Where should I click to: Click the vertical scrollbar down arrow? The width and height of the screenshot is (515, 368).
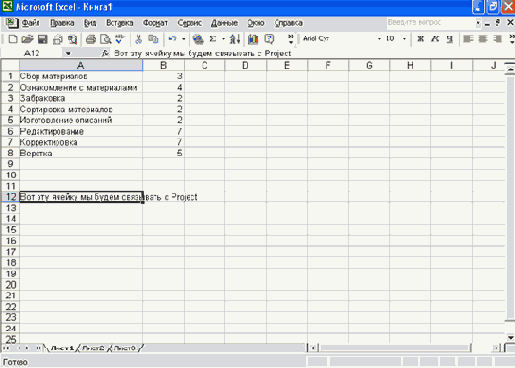(x=510, y=337)
